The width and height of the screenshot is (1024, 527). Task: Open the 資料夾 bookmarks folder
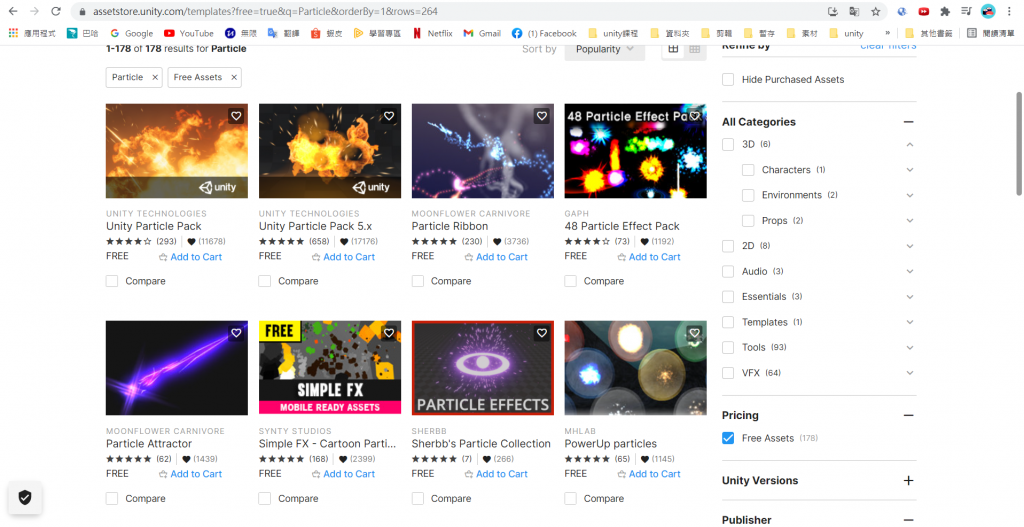(x=670, y=33)
